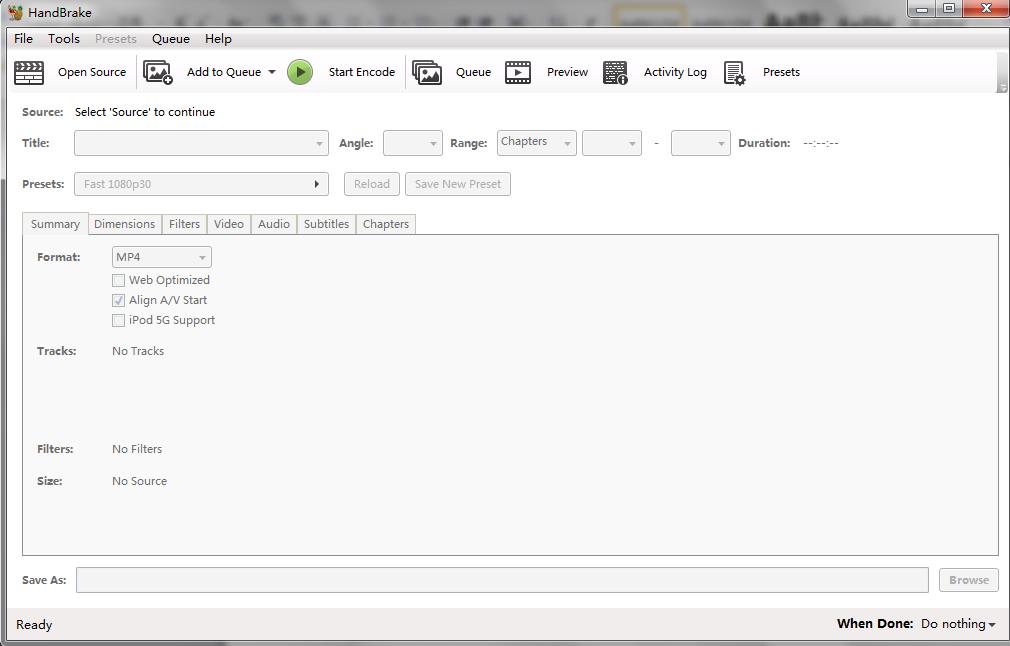Image resolution: width=1010 pixels, height=646 pixels.
Task: Click the Queue stacked-images icon
Action: pos(426,72)
